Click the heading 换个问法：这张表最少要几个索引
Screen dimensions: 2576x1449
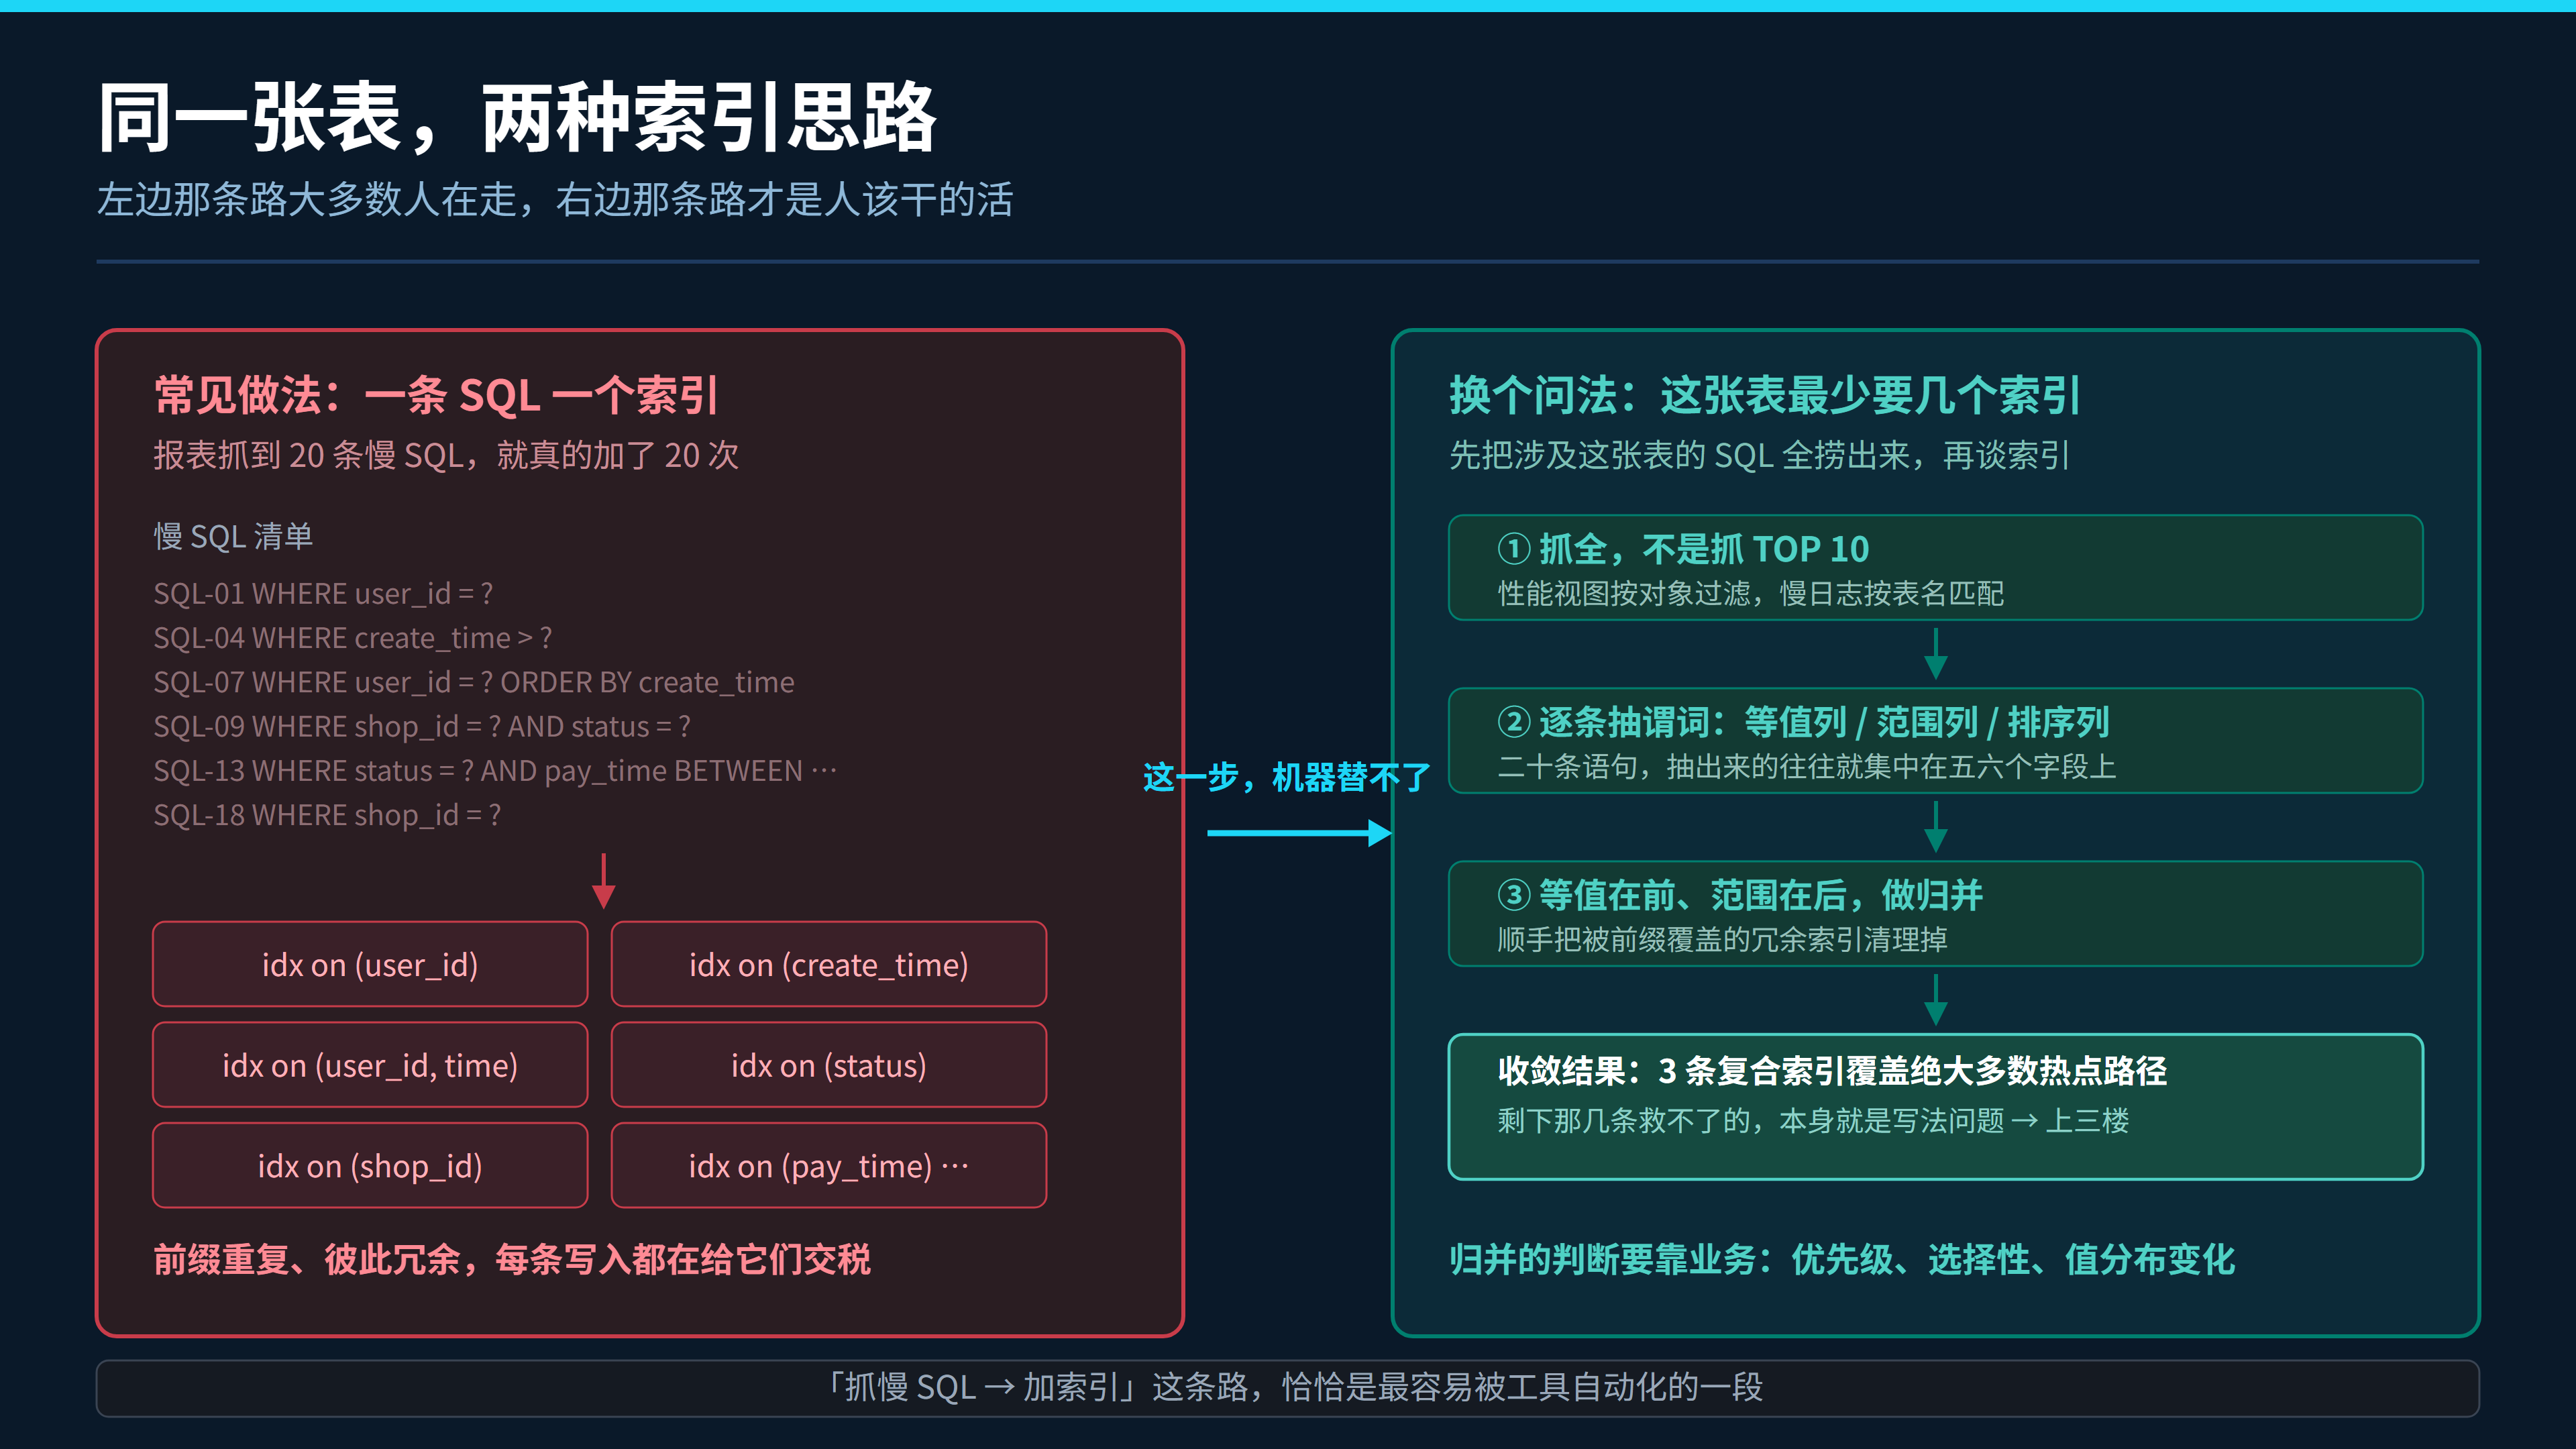(1765, 395)
